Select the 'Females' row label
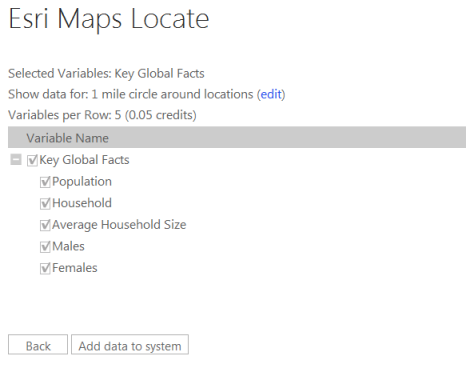466x368 pixels. coord(75,268)
